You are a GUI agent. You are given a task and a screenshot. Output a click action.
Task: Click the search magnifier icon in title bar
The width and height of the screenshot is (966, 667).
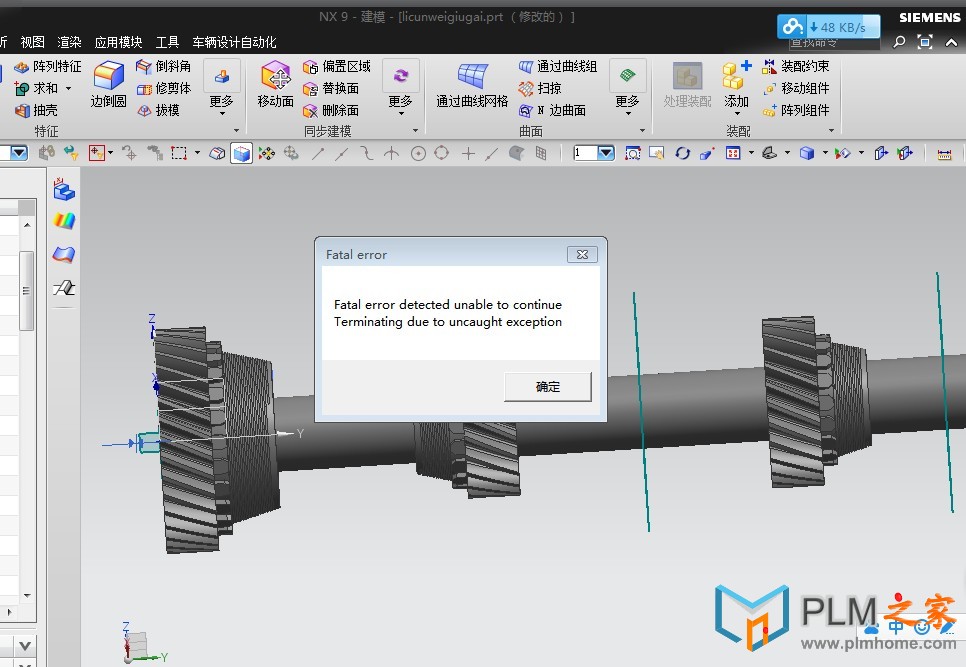click(x=899, y=42)
